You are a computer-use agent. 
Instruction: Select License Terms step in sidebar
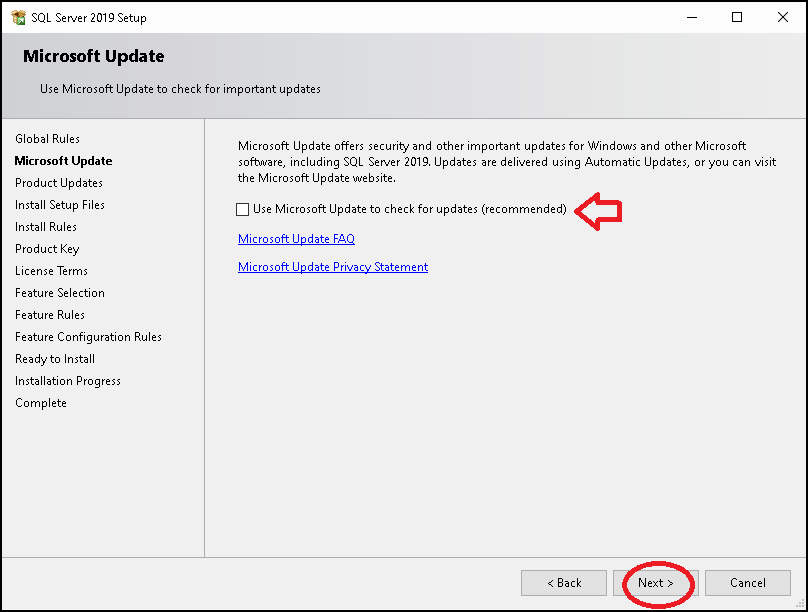click(x=52, y=271)
